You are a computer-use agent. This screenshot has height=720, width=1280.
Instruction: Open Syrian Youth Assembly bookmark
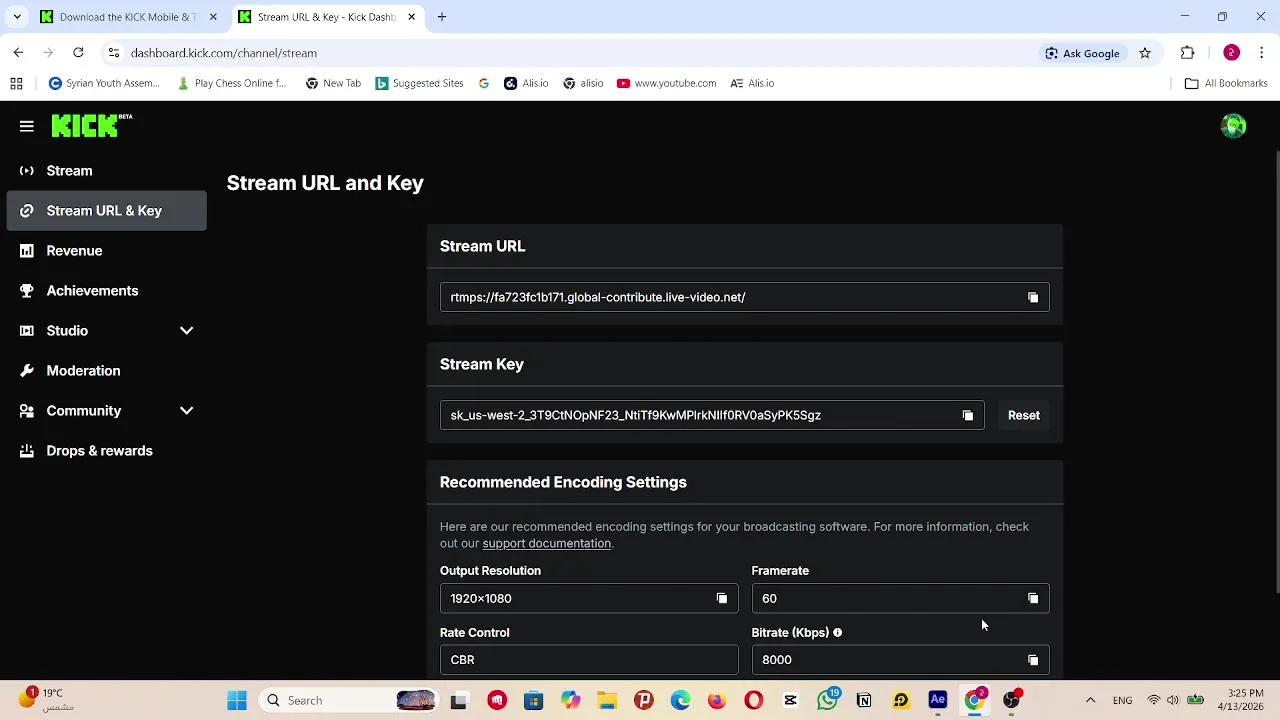[104, 83]
